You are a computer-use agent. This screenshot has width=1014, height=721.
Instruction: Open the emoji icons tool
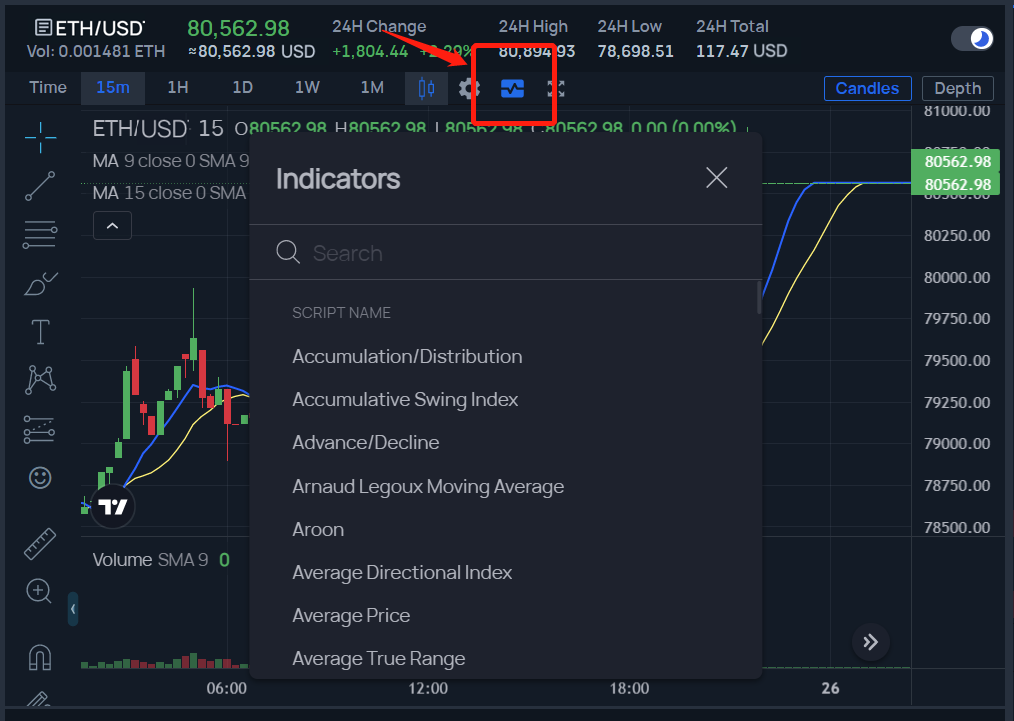coord(40,478)
